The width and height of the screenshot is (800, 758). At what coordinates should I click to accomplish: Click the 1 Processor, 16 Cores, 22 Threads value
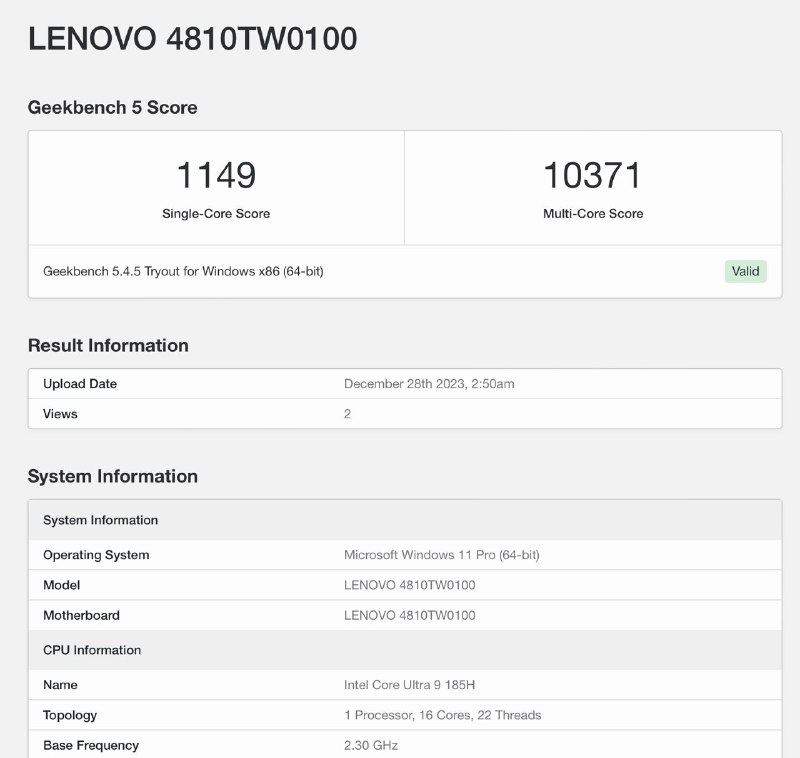click(443, 715)
